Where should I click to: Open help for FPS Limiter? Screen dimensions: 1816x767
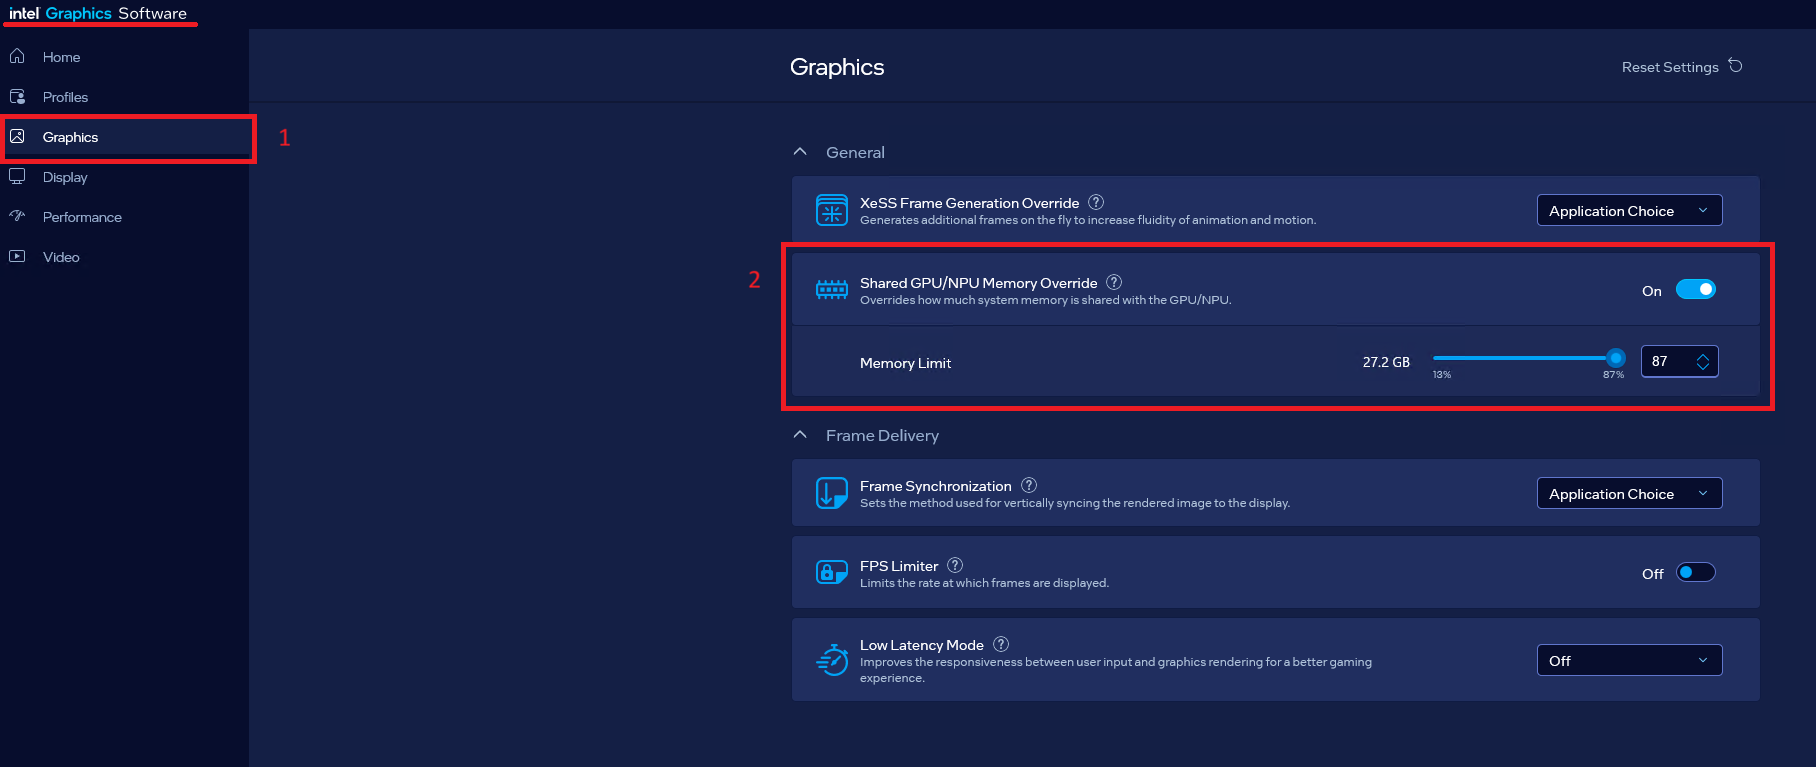pyautogui.click(x=955, y=565)
